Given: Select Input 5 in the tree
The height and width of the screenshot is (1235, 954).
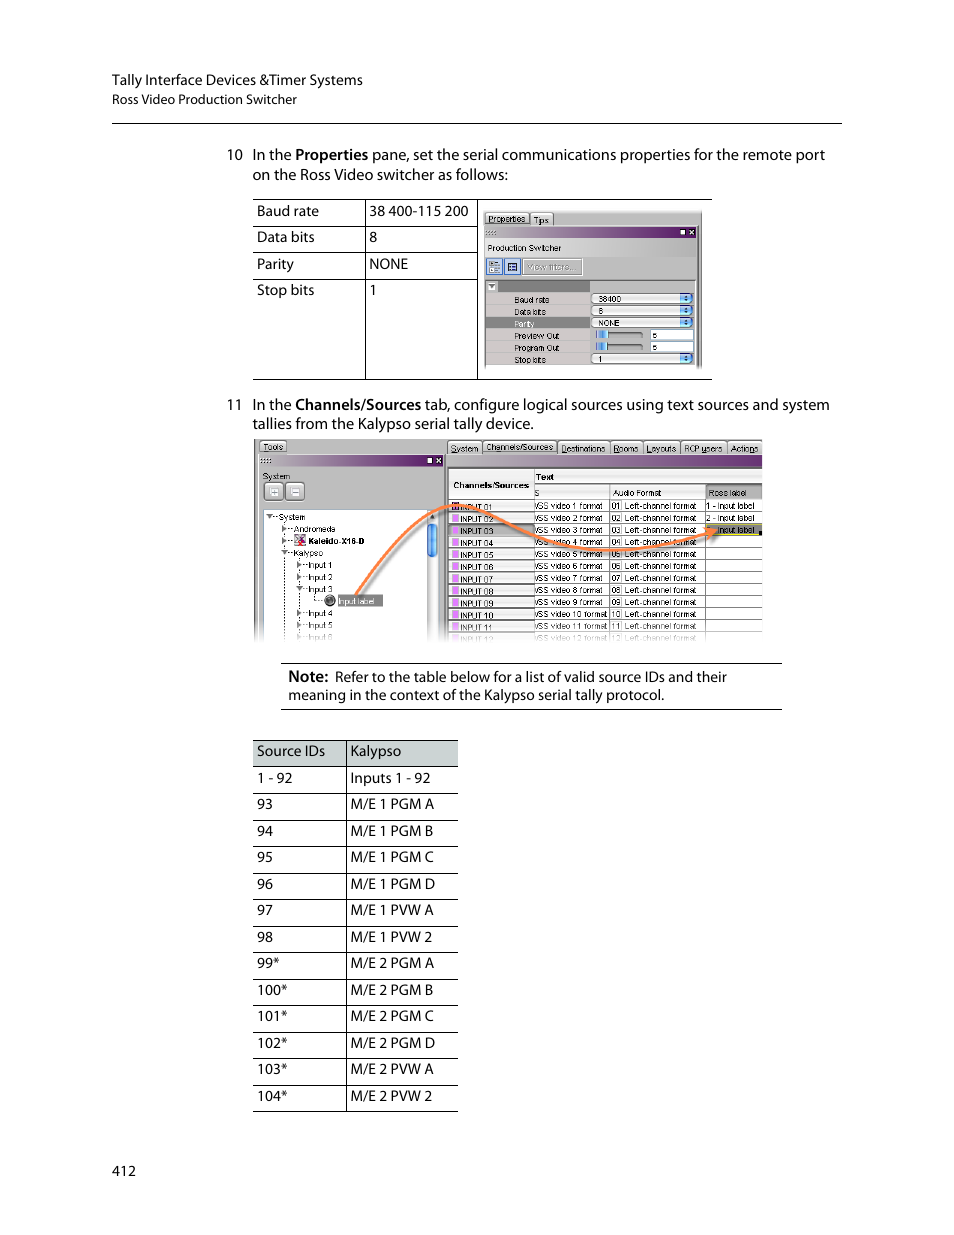Looking at the screenshot, I should click(320, 625).
